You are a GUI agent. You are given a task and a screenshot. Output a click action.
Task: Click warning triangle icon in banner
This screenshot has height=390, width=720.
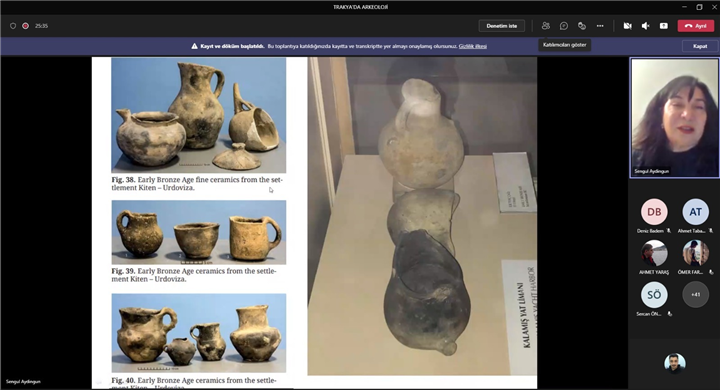click(x=194, y=46)
